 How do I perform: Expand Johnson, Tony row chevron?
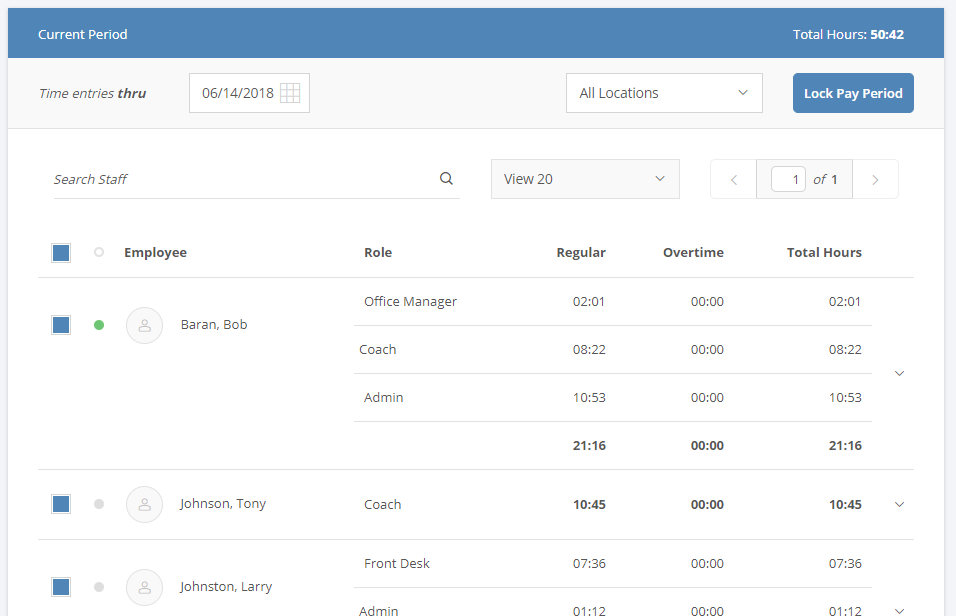(x=899, y=504)
